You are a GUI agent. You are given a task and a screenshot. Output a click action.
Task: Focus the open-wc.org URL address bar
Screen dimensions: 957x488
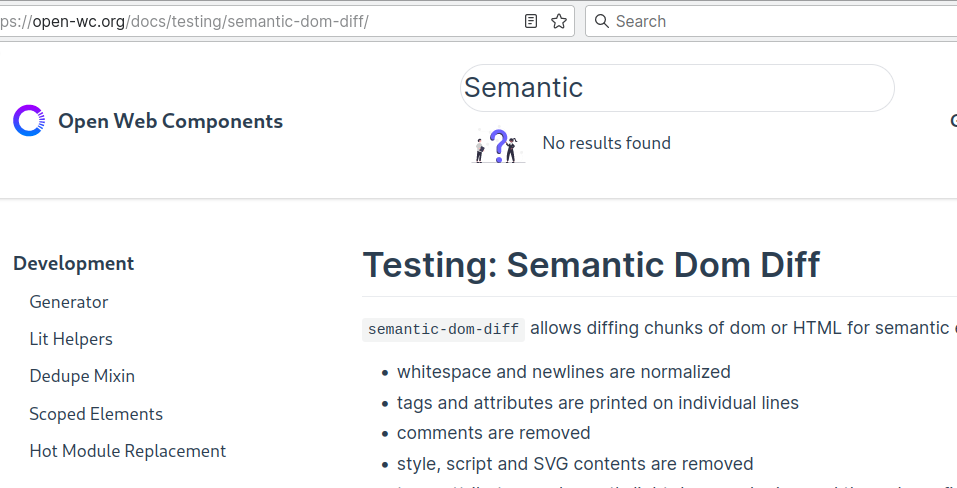coord(250,21)
